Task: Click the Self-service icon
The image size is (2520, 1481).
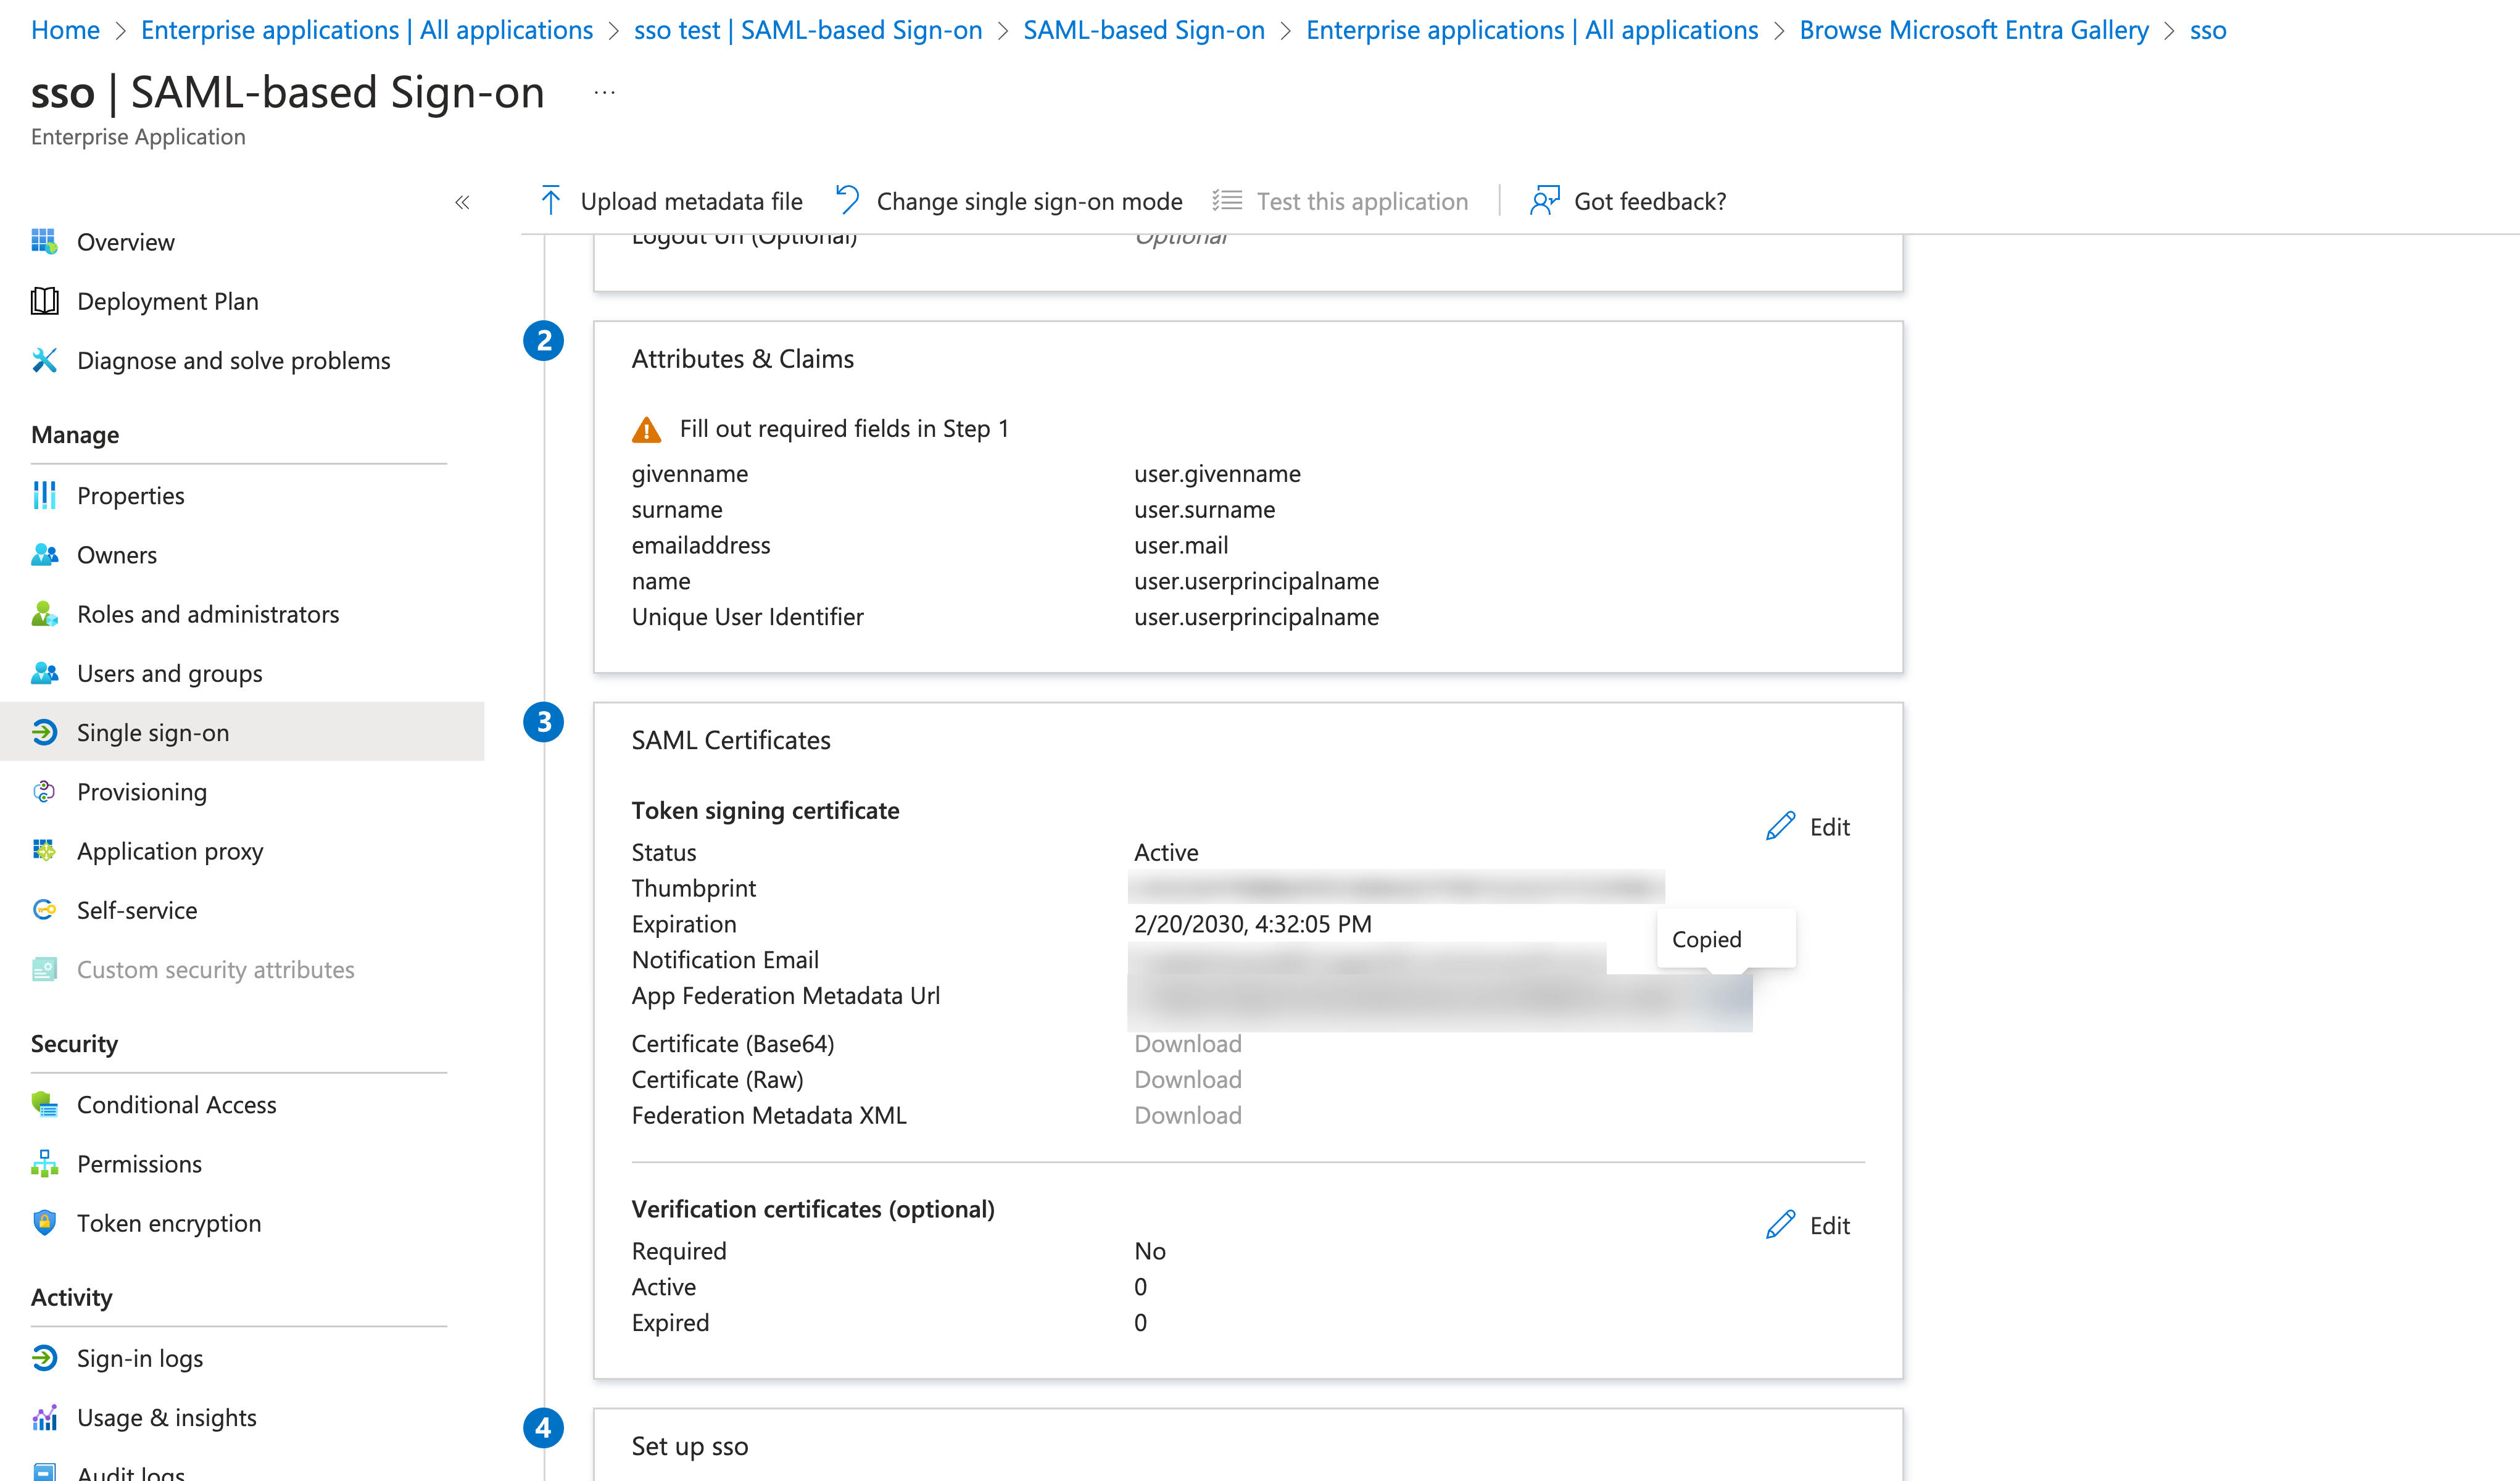Action: 44,910
